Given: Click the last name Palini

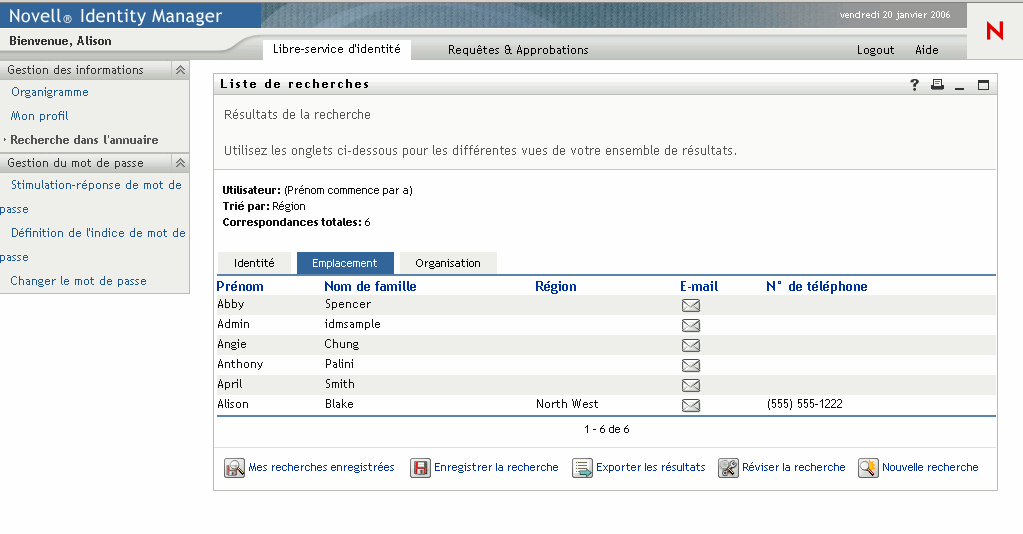Looking at the screenshot, I should pyautogui.click(x=339, y=364).
